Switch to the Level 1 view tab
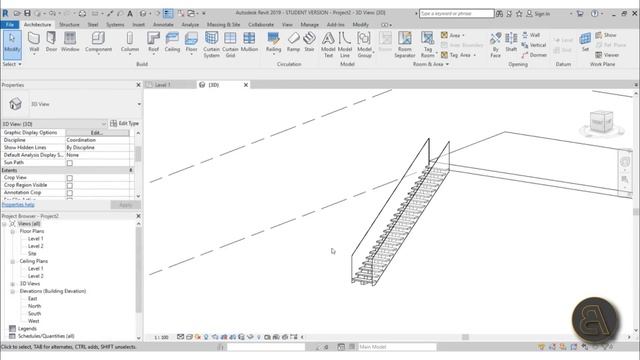This screenshot has height=360, width=640. coord(162,85)
